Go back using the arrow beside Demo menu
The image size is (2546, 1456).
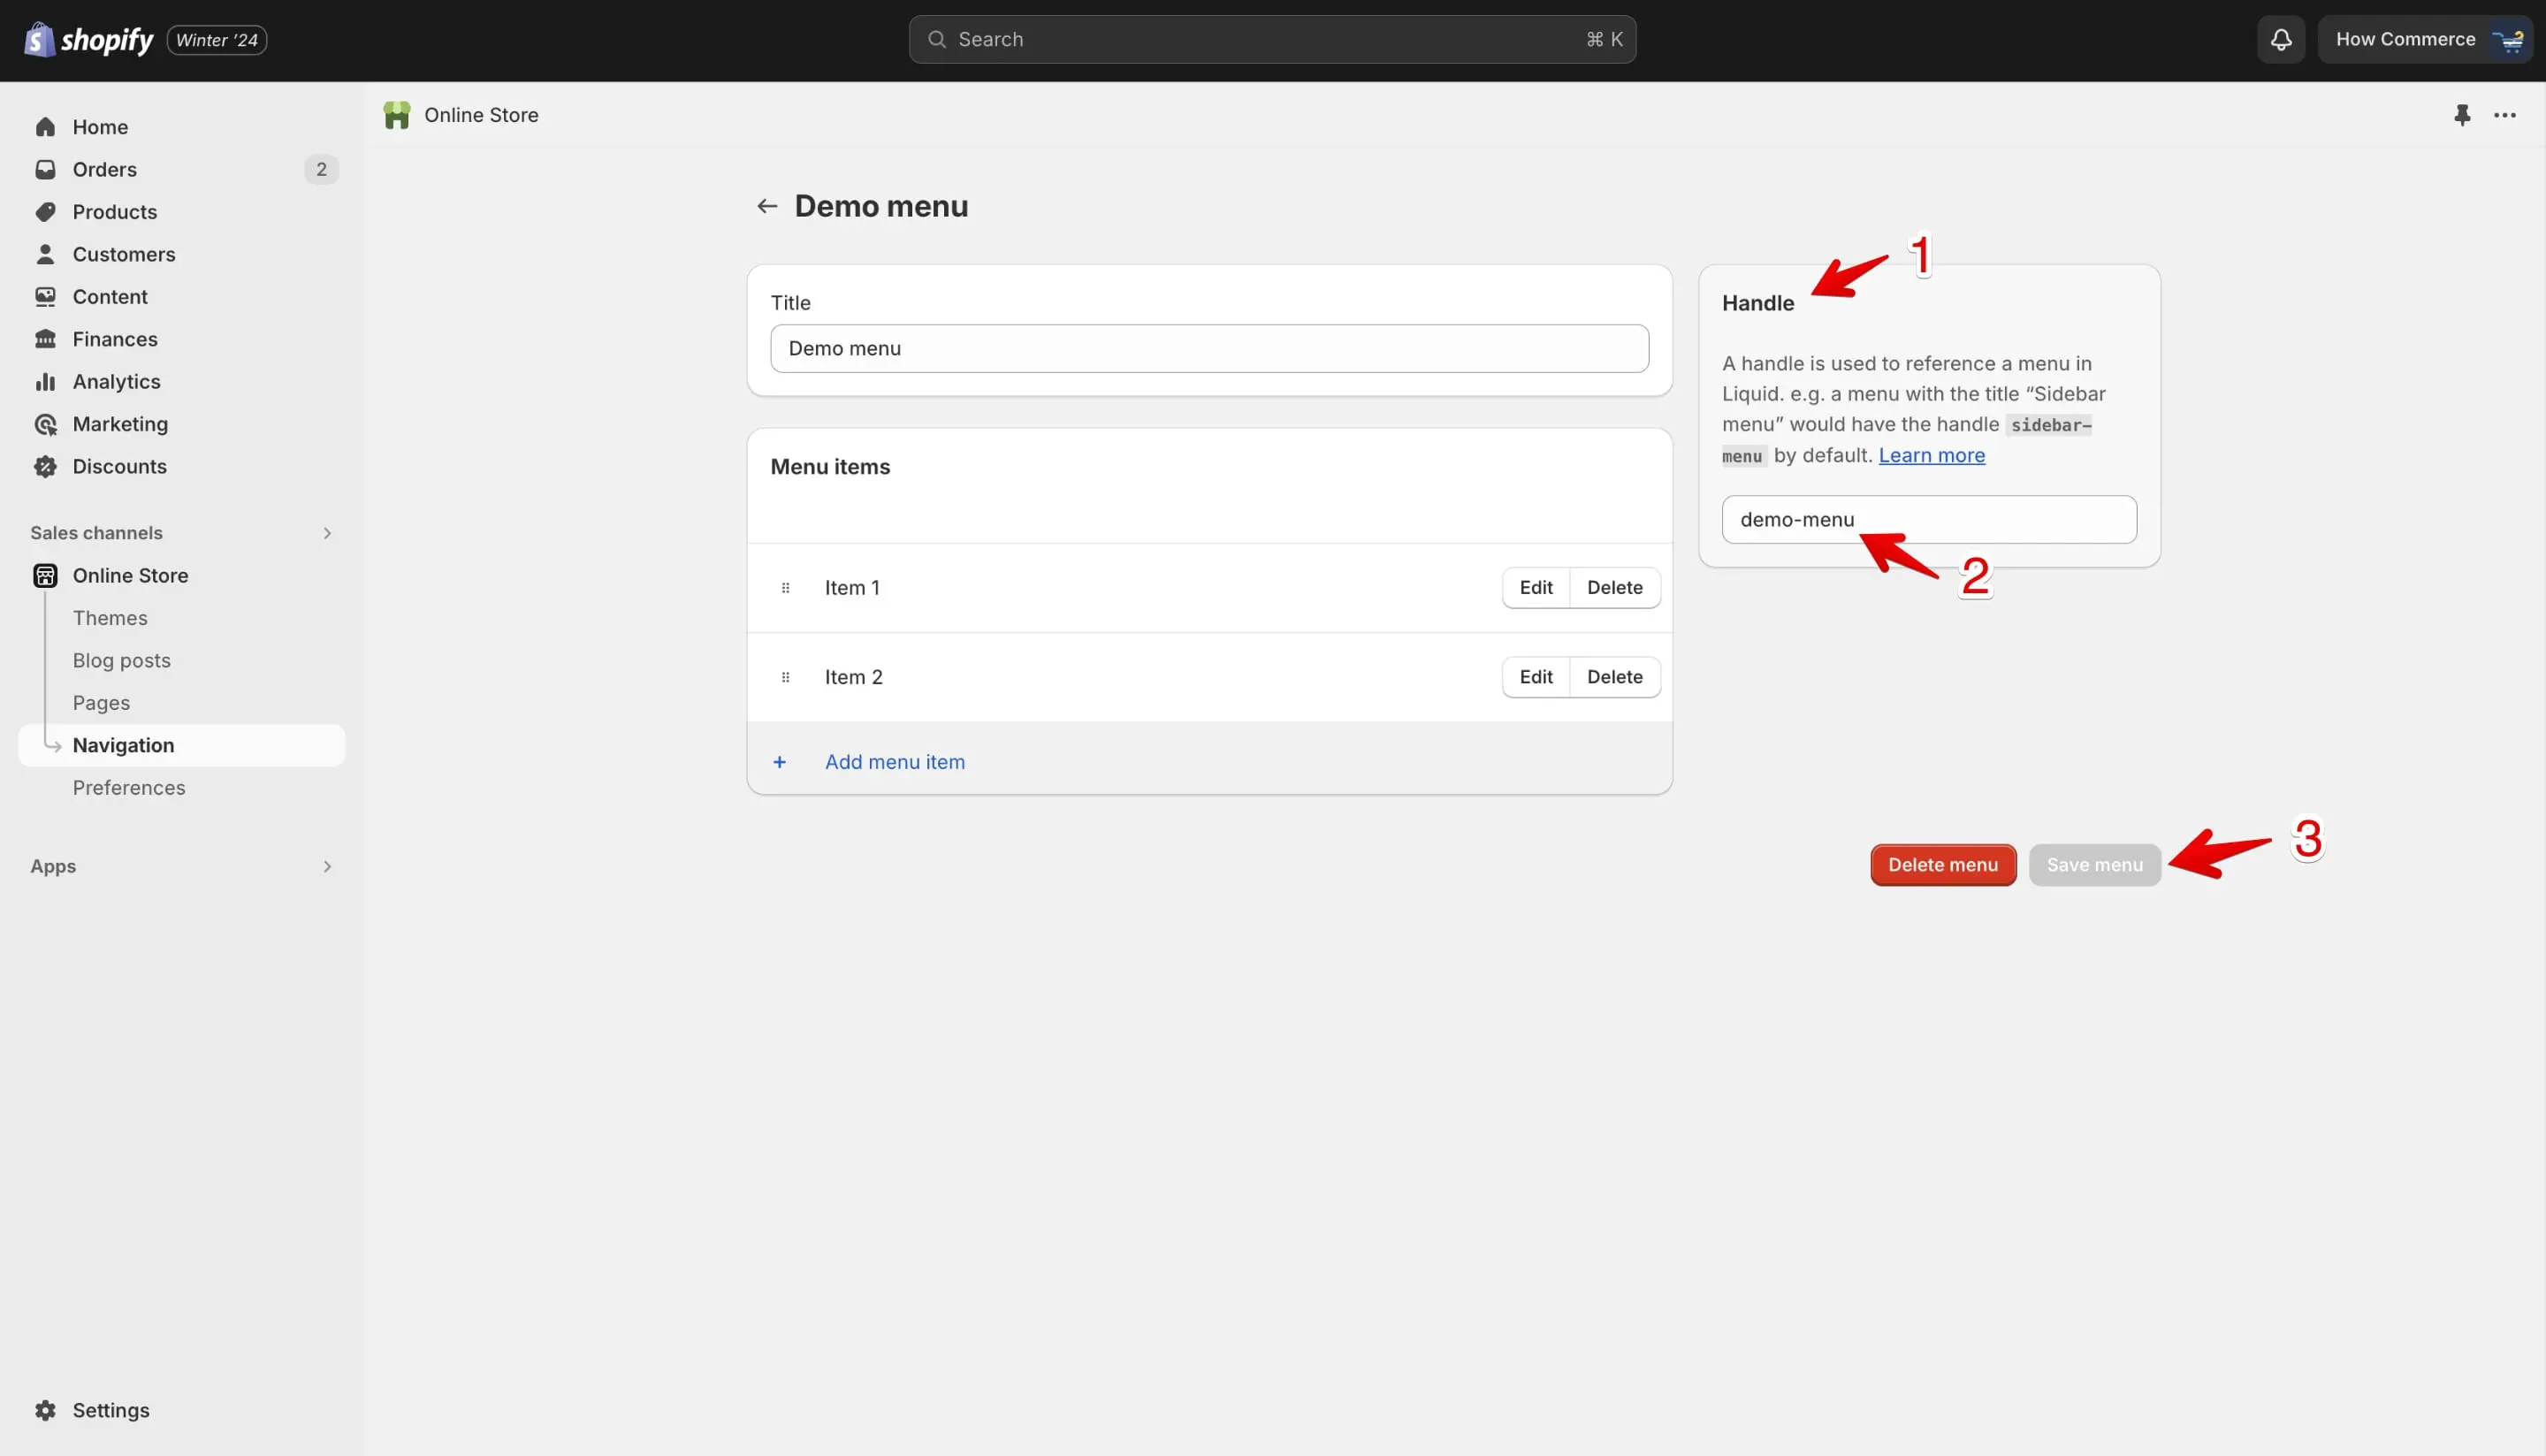pos(767,207)
